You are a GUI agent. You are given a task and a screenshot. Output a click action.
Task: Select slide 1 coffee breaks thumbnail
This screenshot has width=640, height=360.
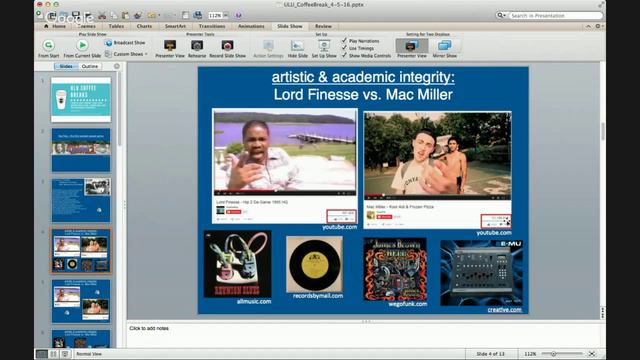pyautogui.click(x=81, y=100)
